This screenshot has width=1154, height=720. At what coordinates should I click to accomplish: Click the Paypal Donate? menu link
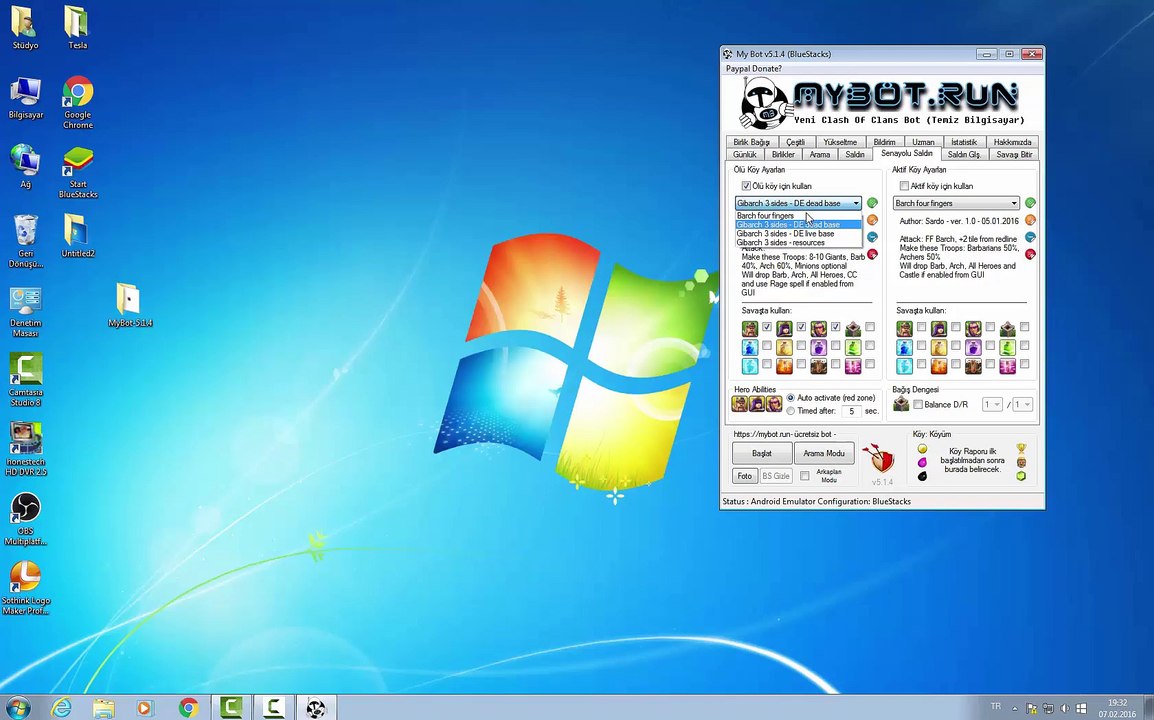(x=754, y=68)
